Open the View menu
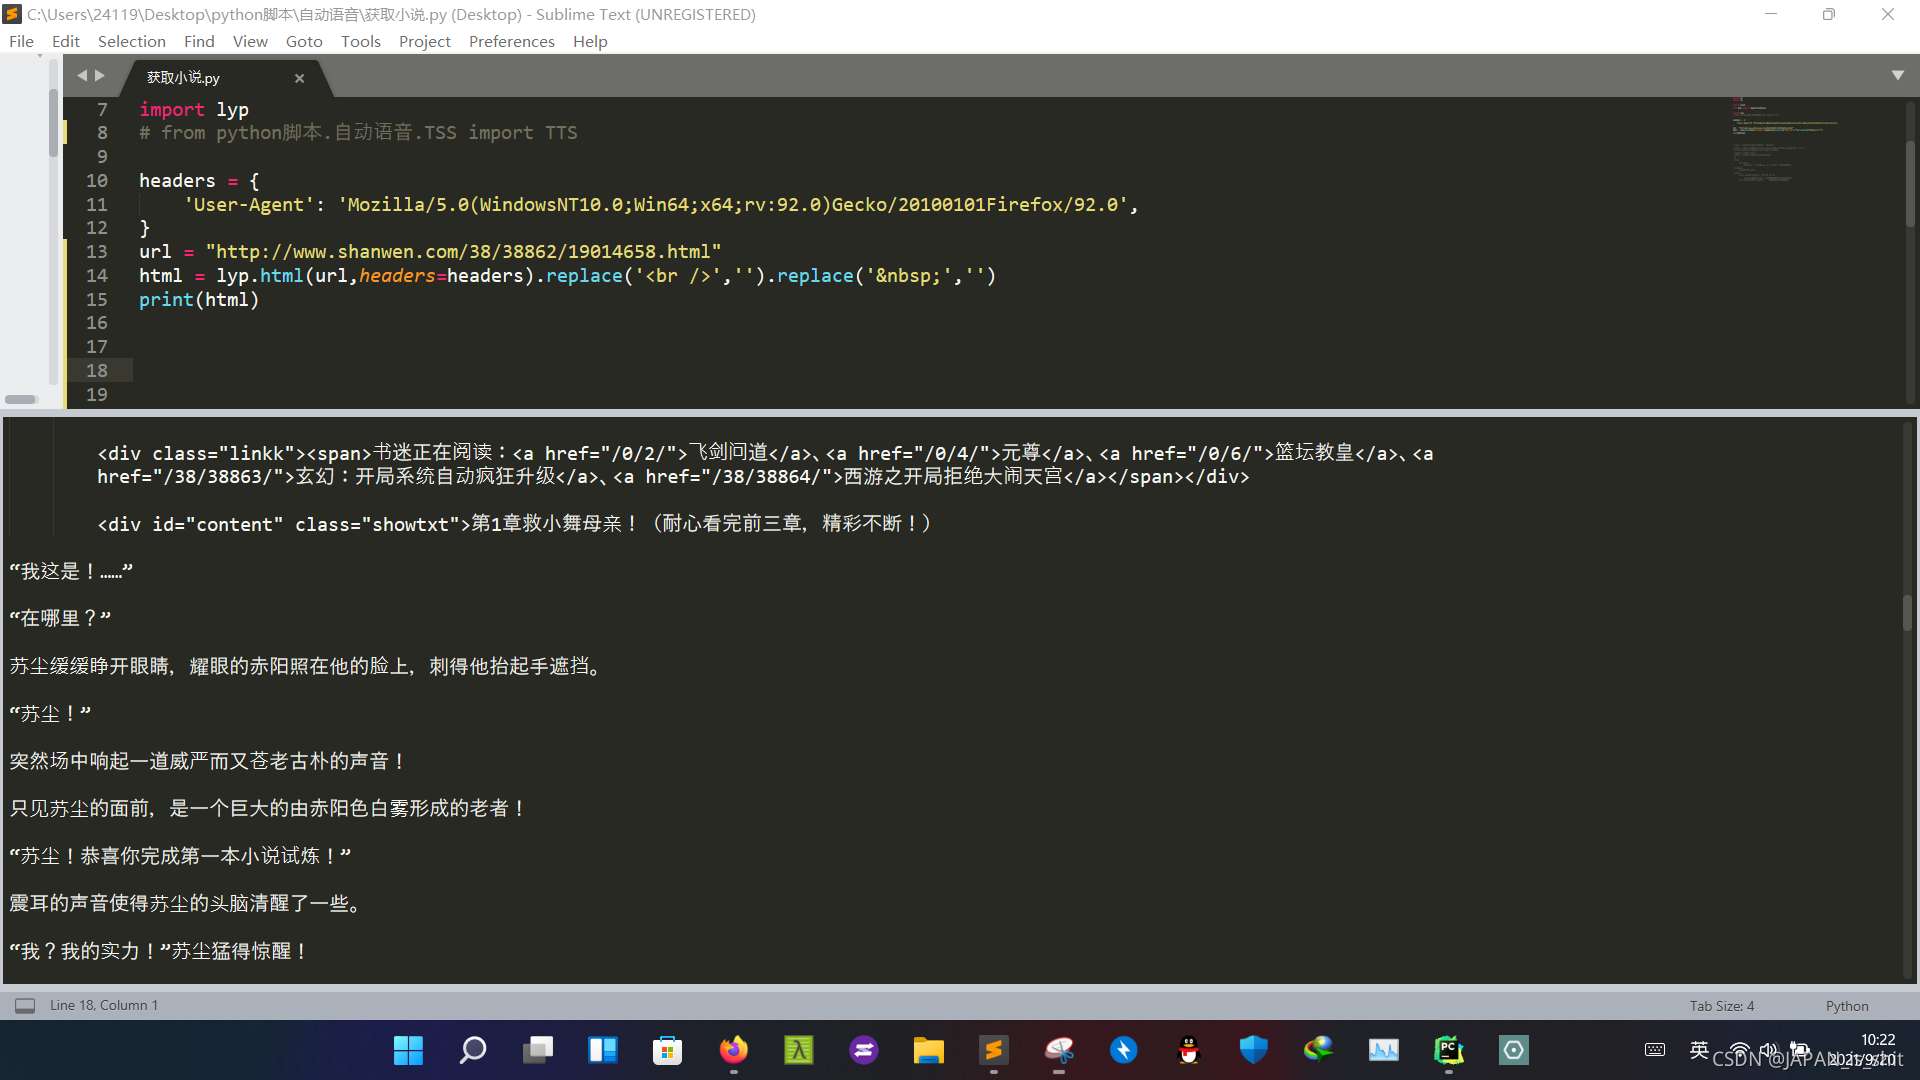1920x1080 pixels. [x=250, y=41]
